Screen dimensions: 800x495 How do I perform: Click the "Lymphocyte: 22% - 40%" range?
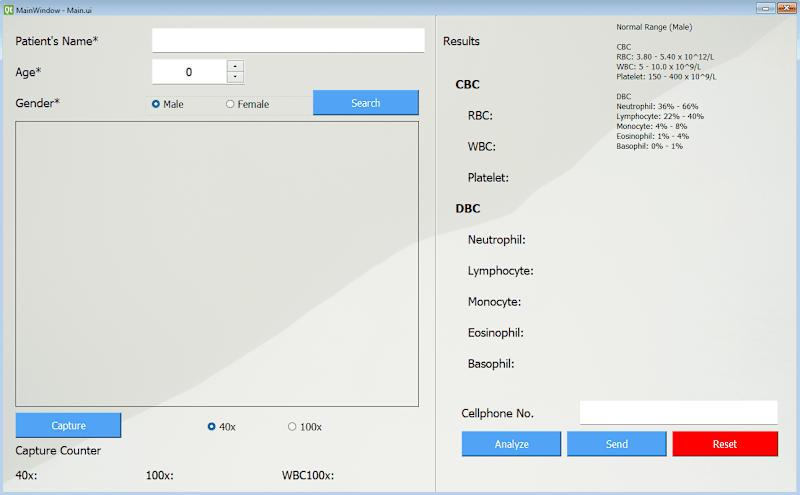click(x=660, y=116)
